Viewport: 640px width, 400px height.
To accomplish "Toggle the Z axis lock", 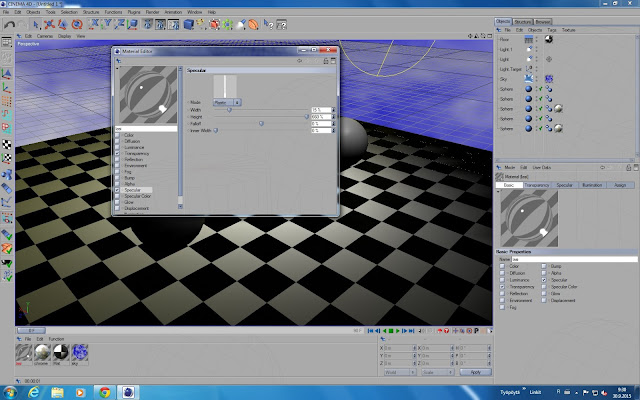I will click(x=120, y=24).
